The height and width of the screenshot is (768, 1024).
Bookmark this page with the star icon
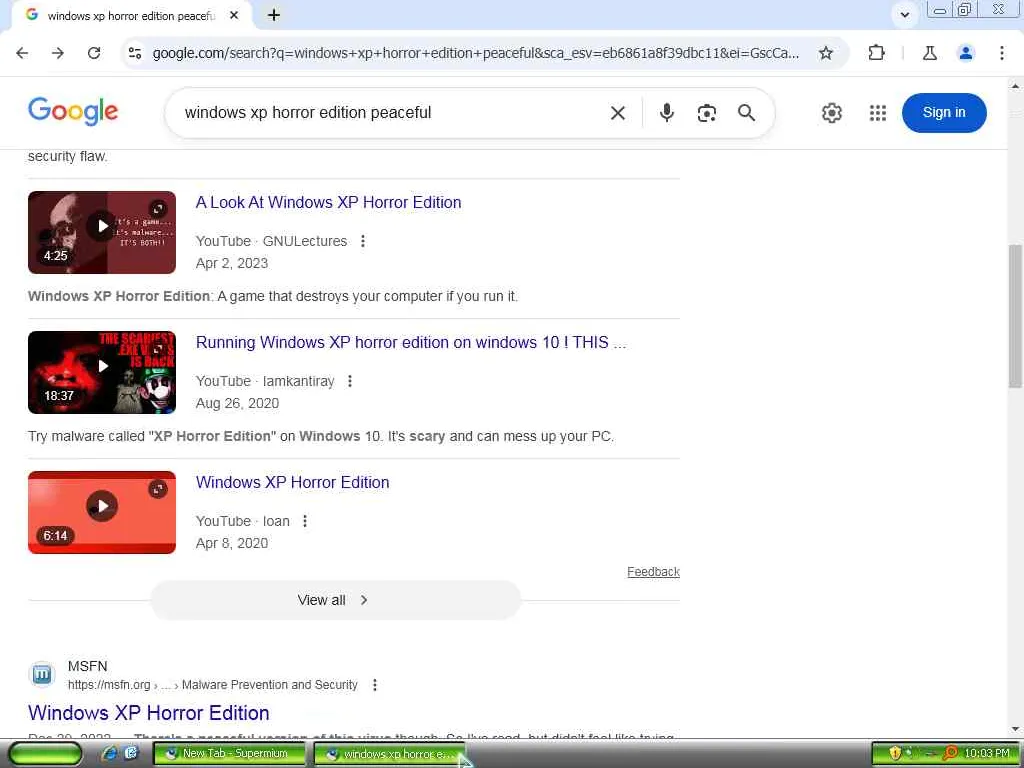(826, 53)
